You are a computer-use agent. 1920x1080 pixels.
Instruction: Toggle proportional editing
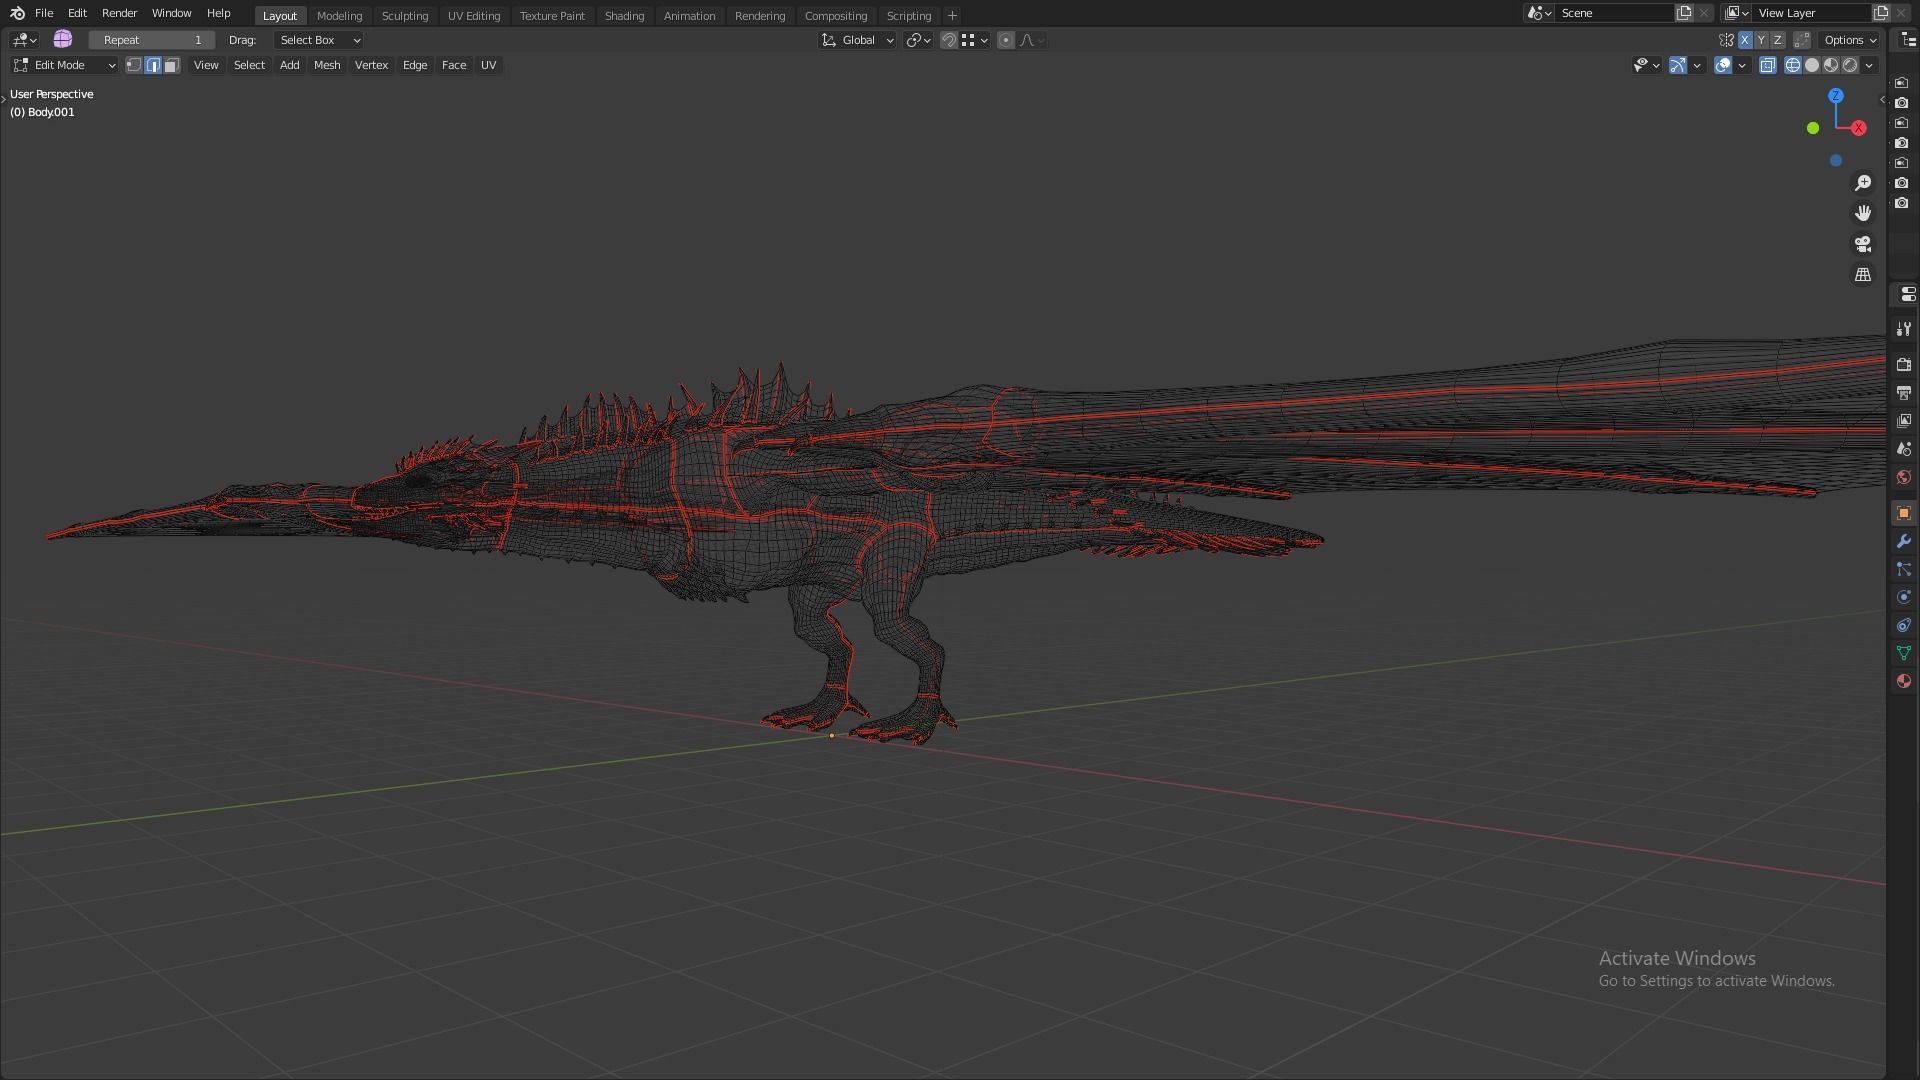point(1006,40)
